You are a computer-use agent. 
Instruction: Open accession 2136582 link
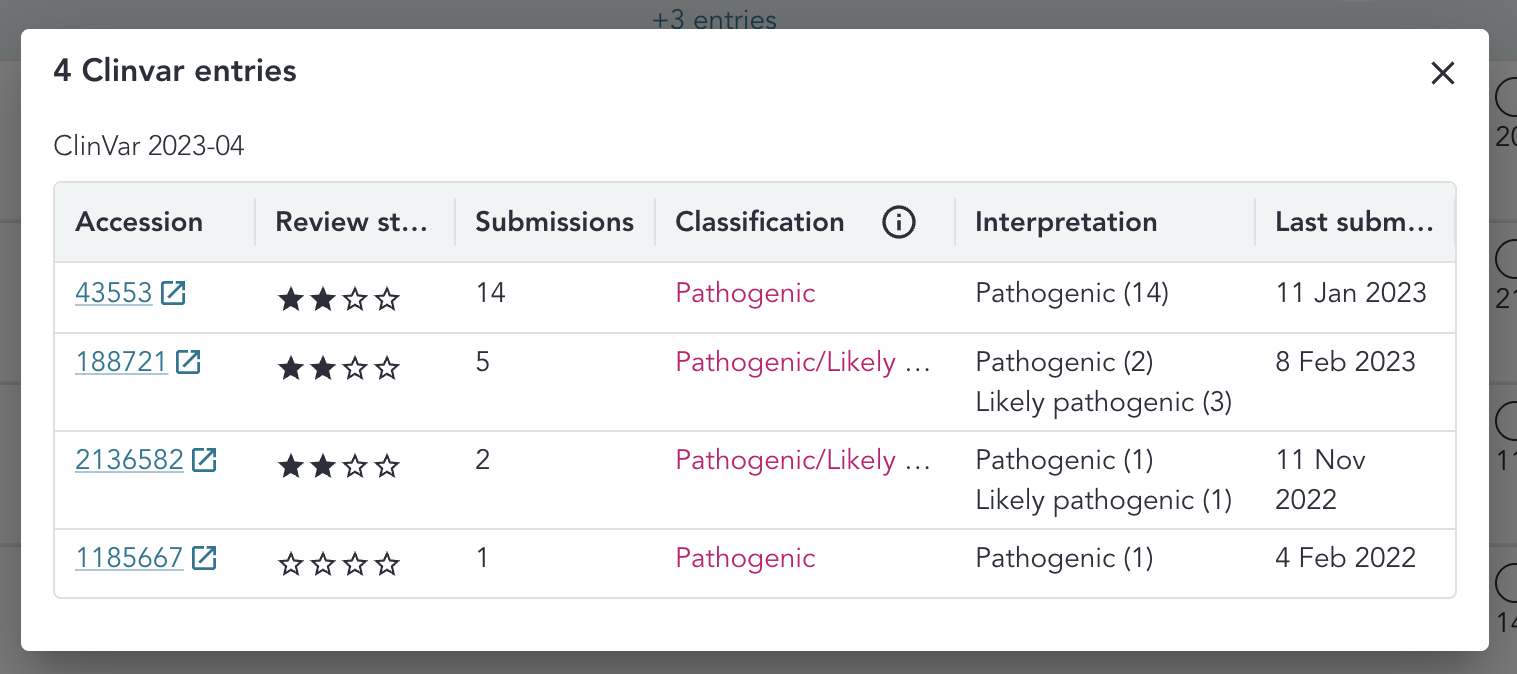[129, 460]
